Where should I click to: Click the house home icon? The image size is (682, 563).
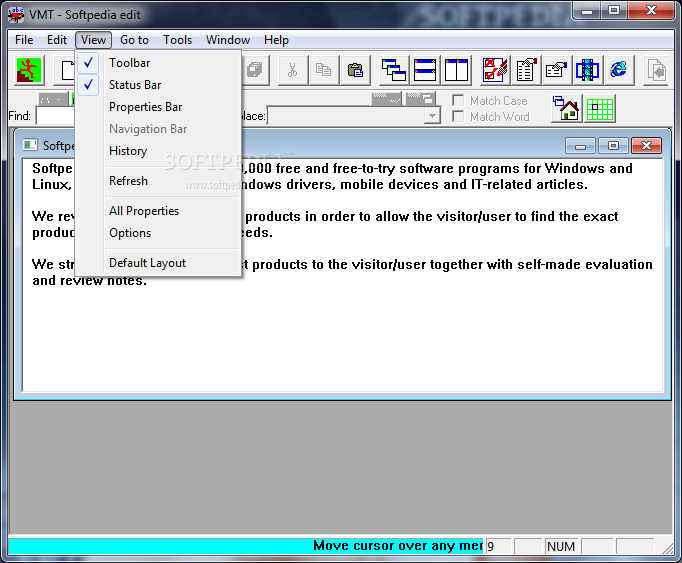566,108
